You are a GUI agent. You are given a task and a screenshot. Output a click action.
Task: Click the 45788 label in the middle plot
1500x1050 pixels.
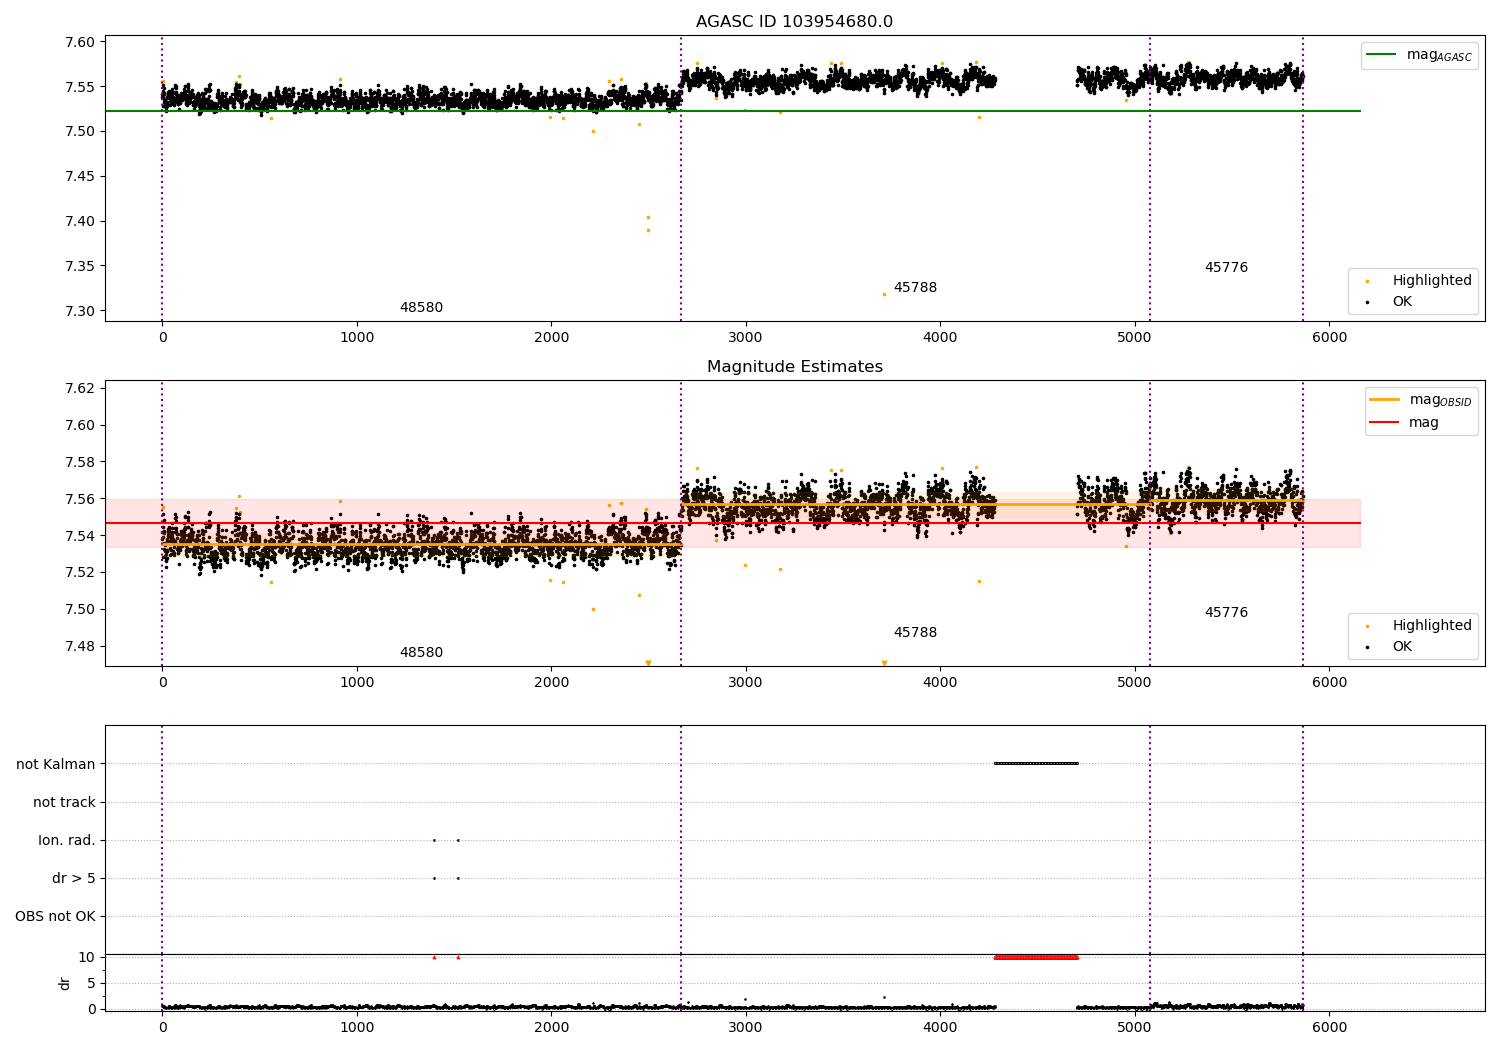click(915, 633)
